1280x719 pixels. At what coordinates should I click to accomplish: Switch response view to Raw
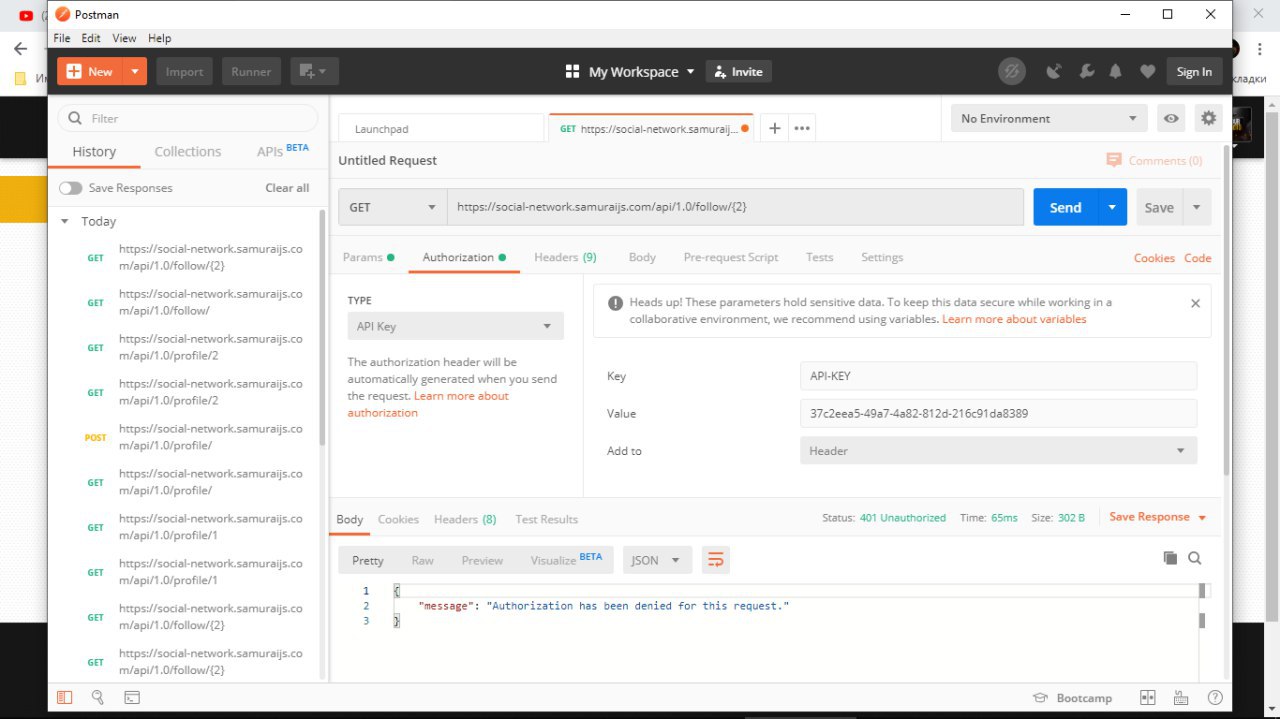tap(422, 560)
